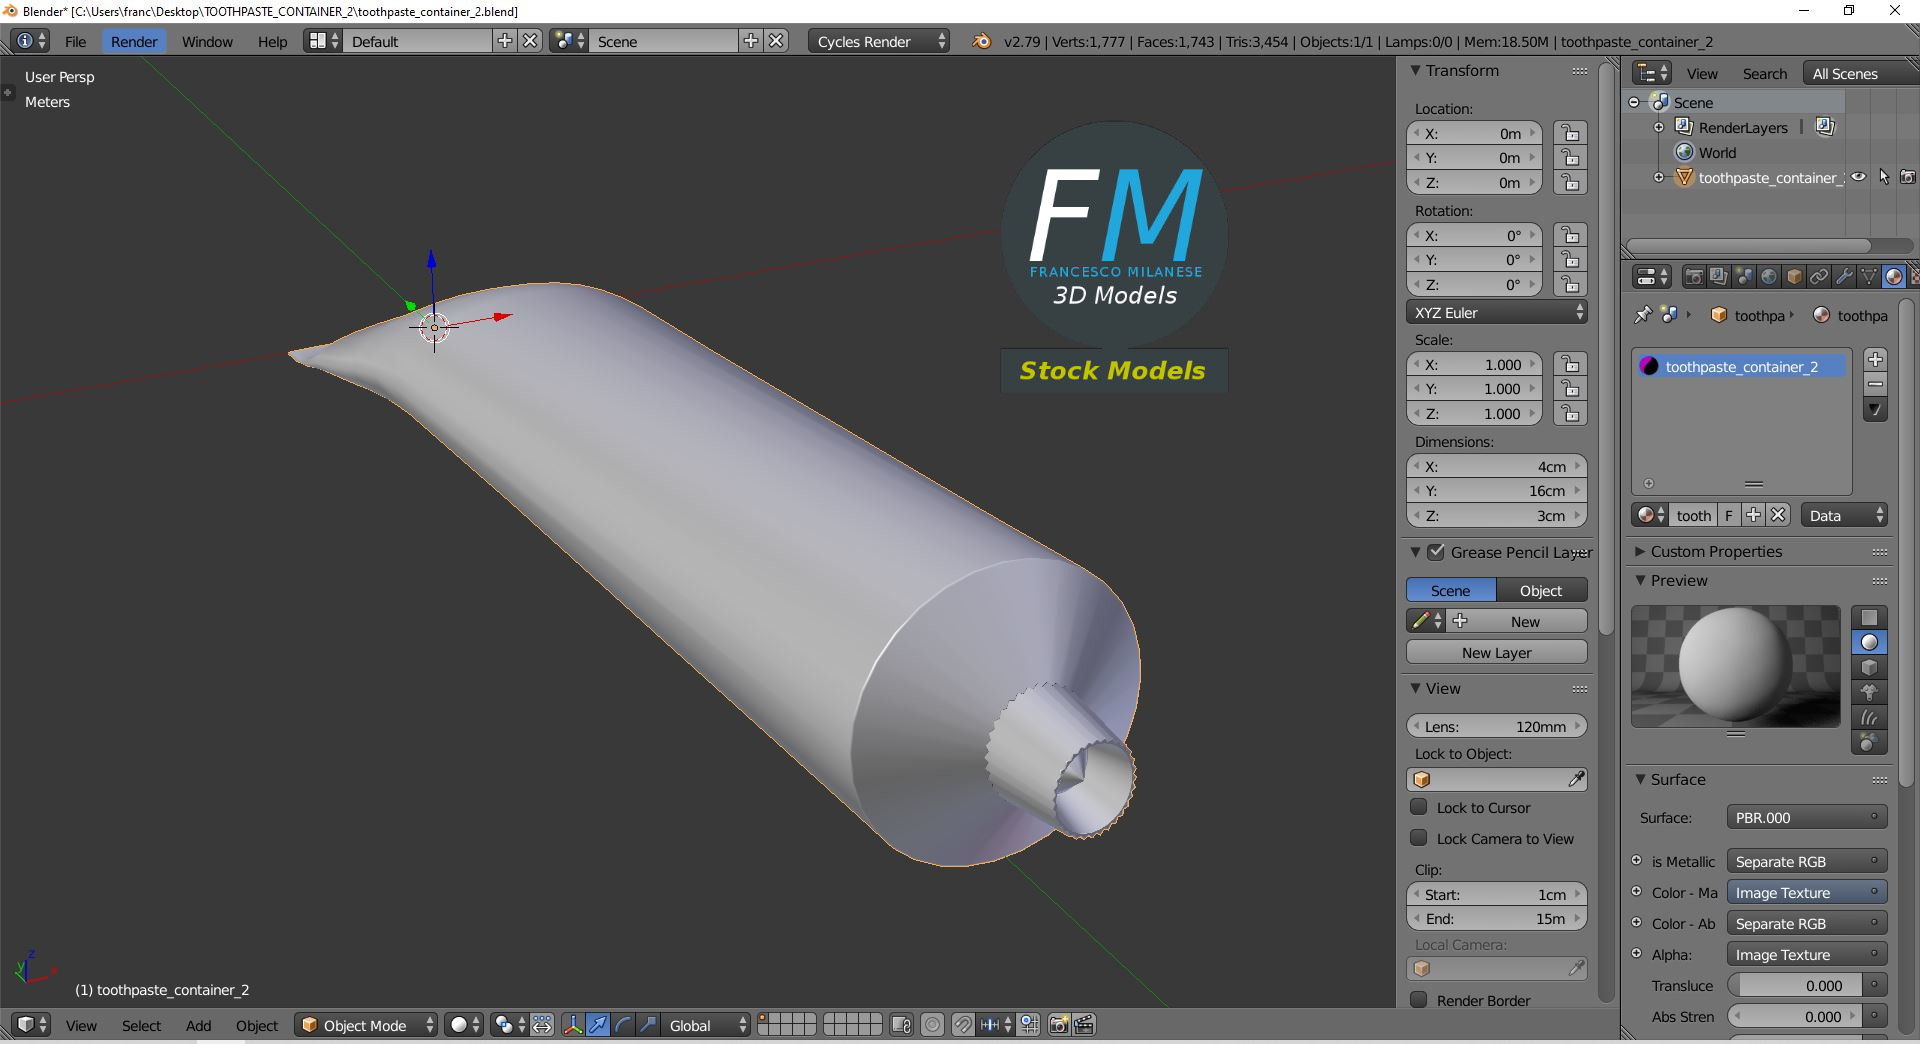Open the Global orientation dropdown
Screen dimensions: 1920x1044
click(x=706, y=1025)
